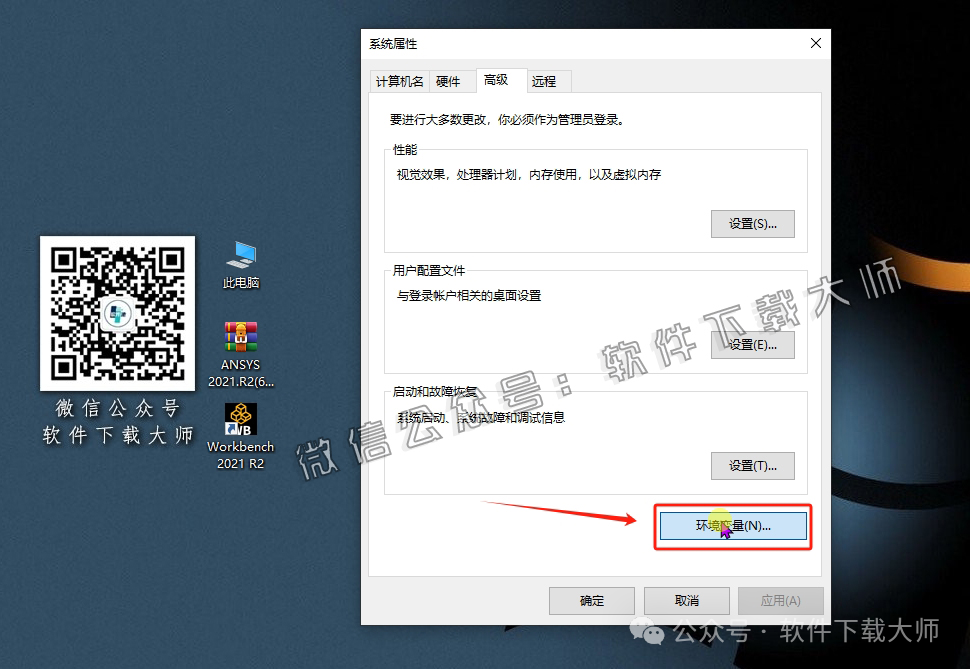Click the WeChat QR code image
The image size is (970, 669).
[117, 313]
